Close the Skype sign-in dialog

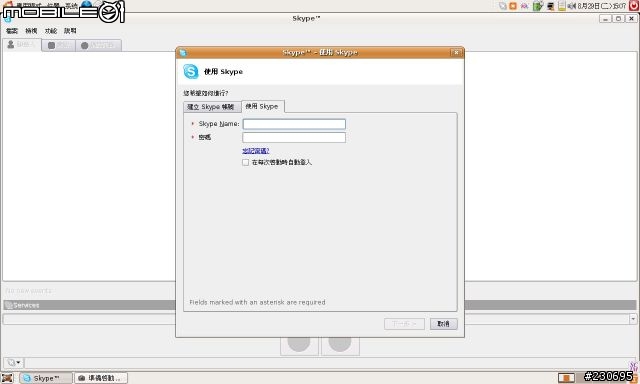pos(456,52)
